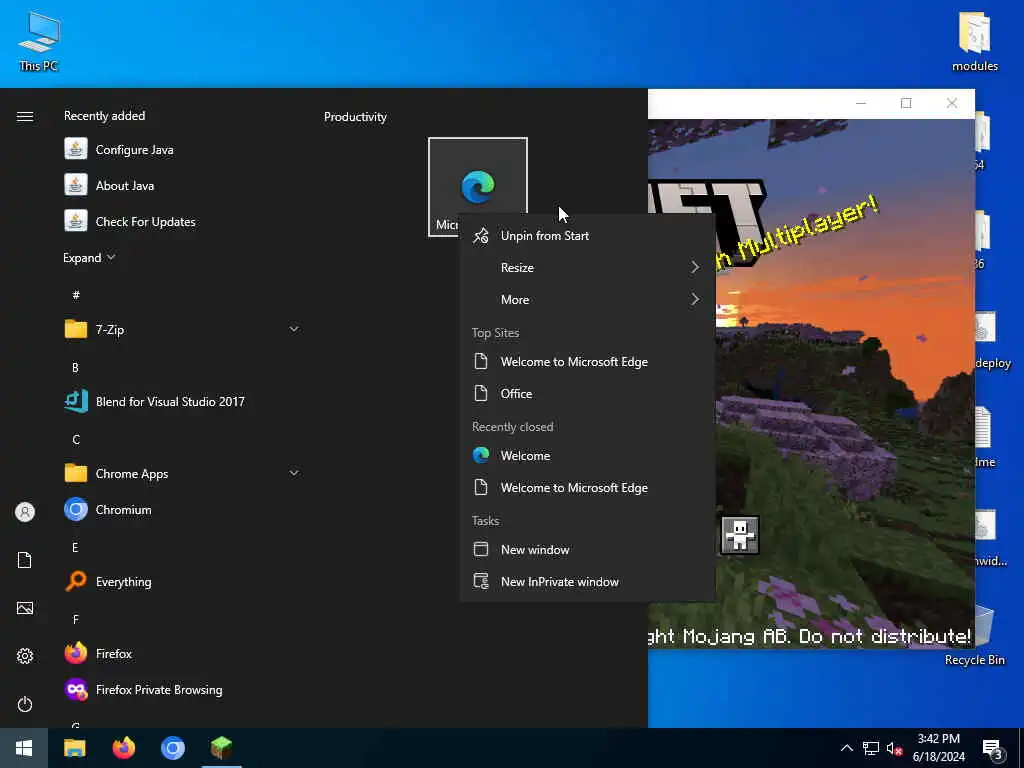Click the Edge icon beside Welcome
This screenshot has width=1024, height=768.
tap(481, 455)
